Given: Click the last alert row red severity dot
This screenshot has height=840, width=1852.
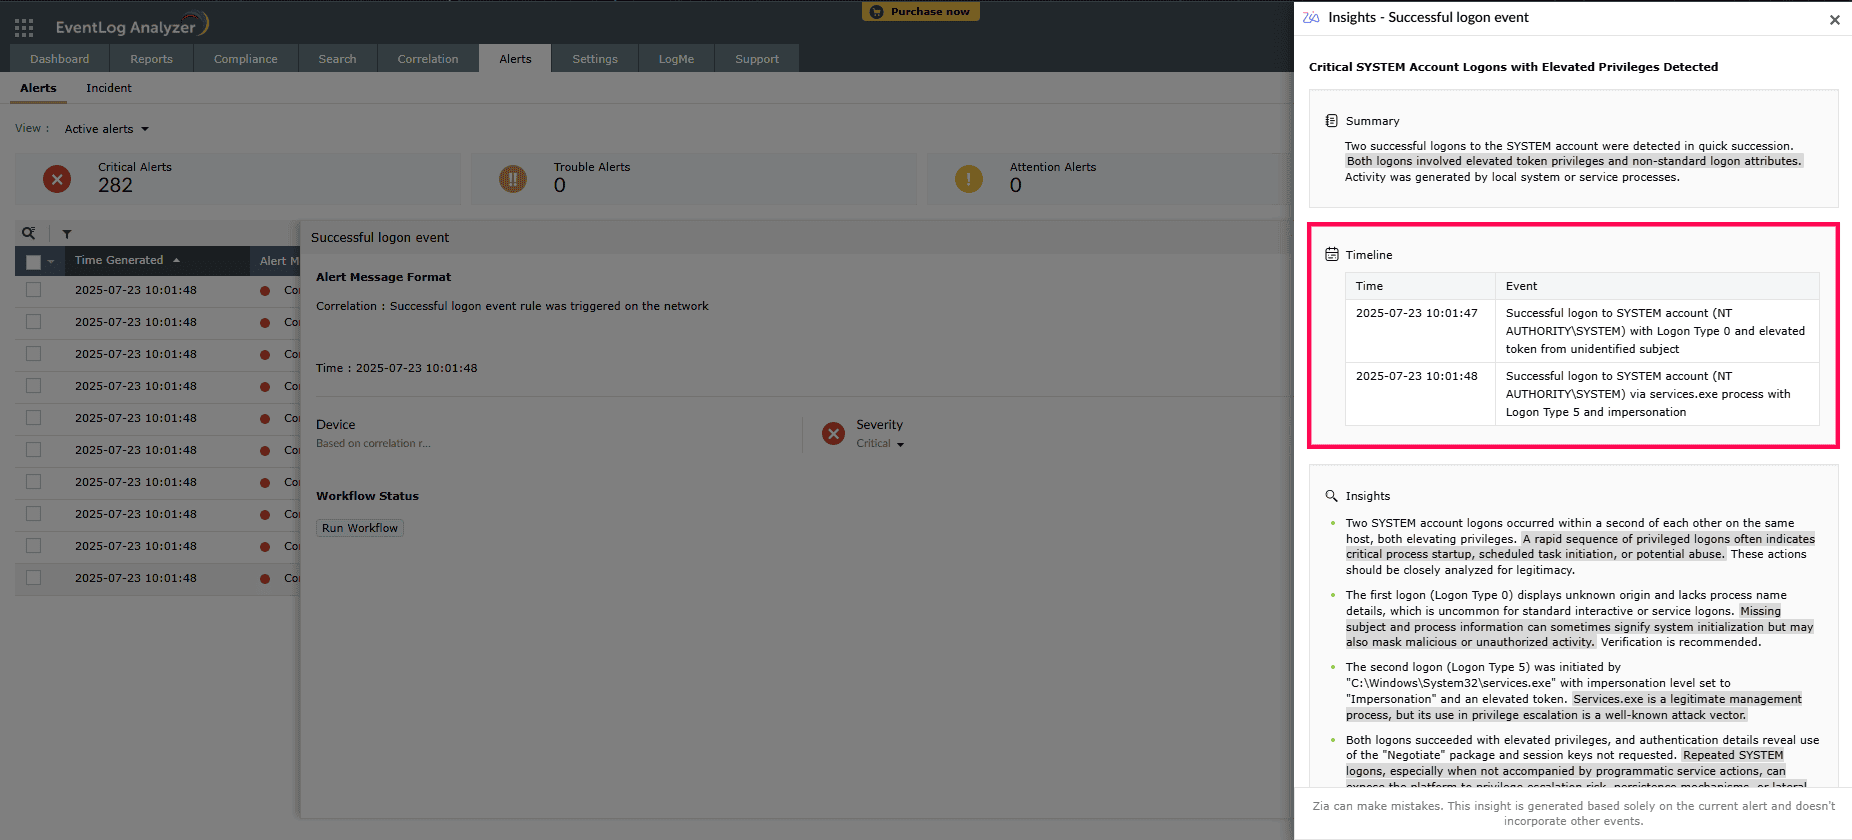Looking at the screenshot, I should 265,579.
